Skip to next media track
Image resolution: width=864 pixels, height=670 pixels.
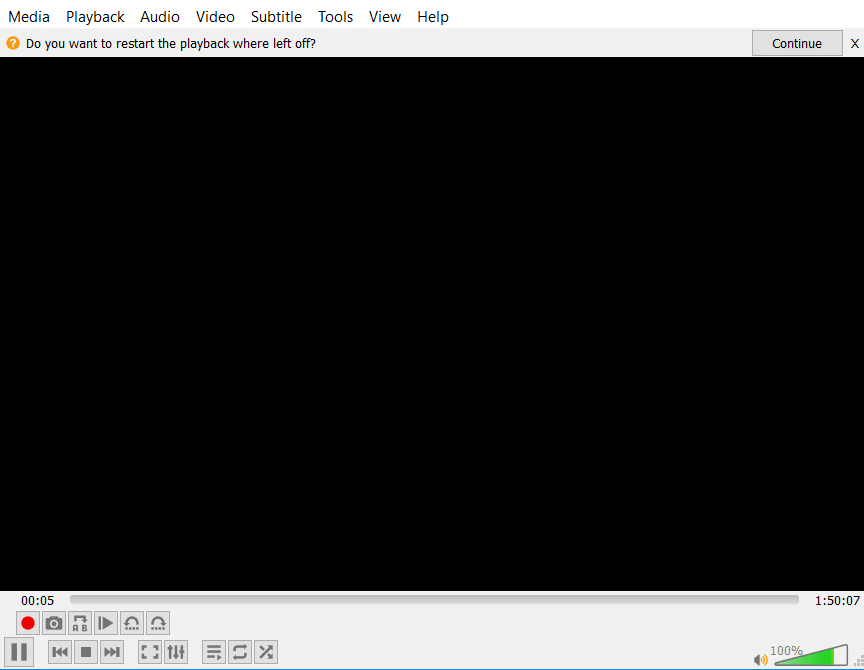point(112,652)
